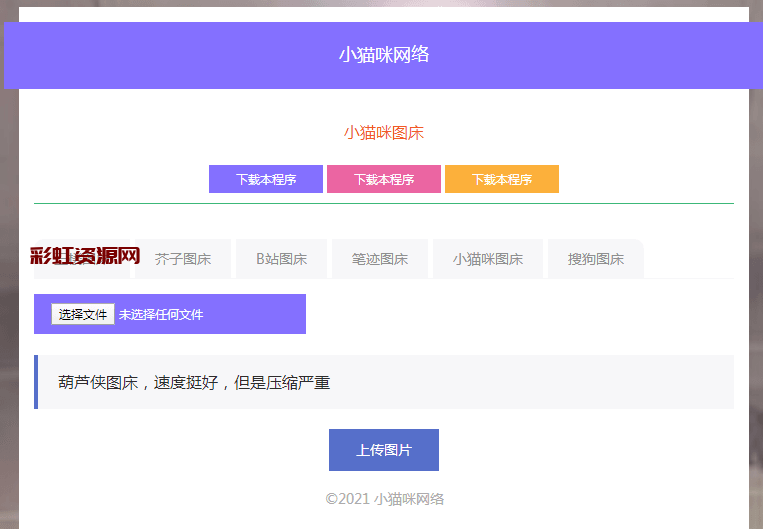The height and width of the screenshot is (529, 763).
Task: Switch to the 芥子图床 tab
Action: 183,259
